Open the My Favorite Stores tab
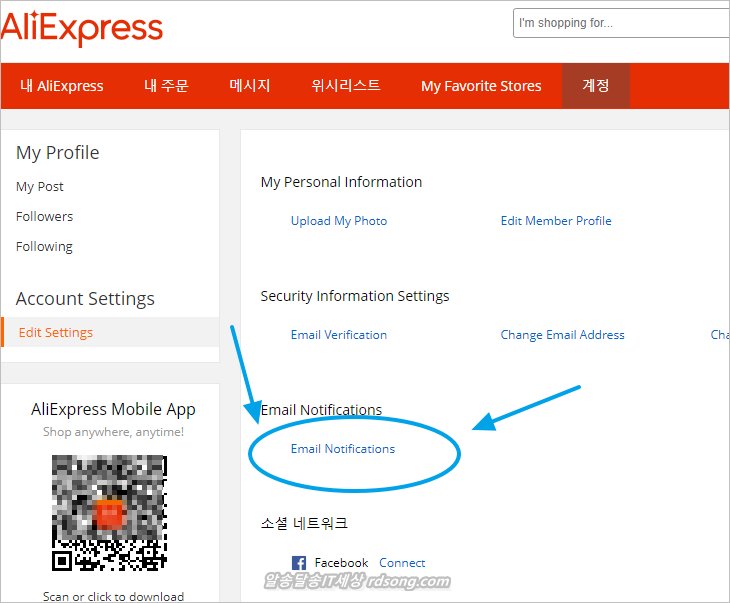The height and width of the screenshot is (603, 730). (481, 86)
